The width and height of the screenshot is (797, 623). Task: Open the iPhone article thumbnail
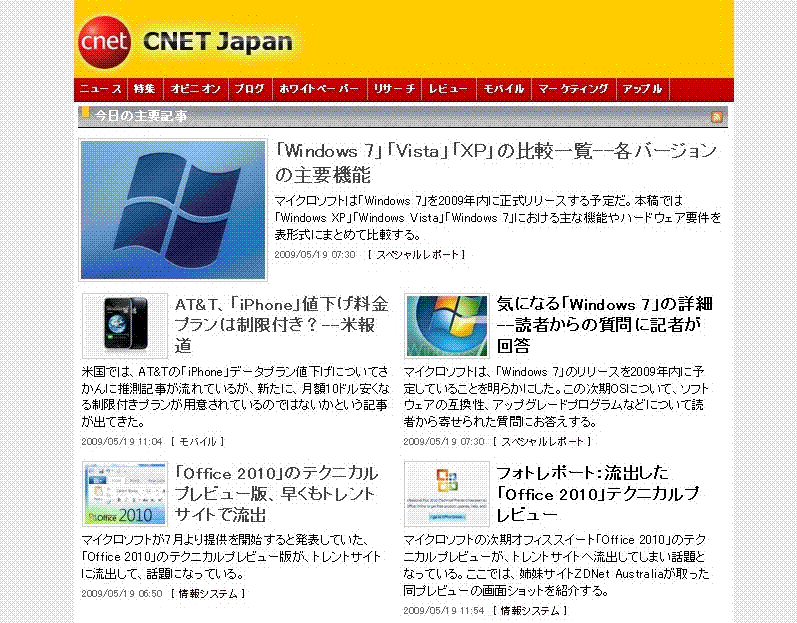(x=125, y=326)
